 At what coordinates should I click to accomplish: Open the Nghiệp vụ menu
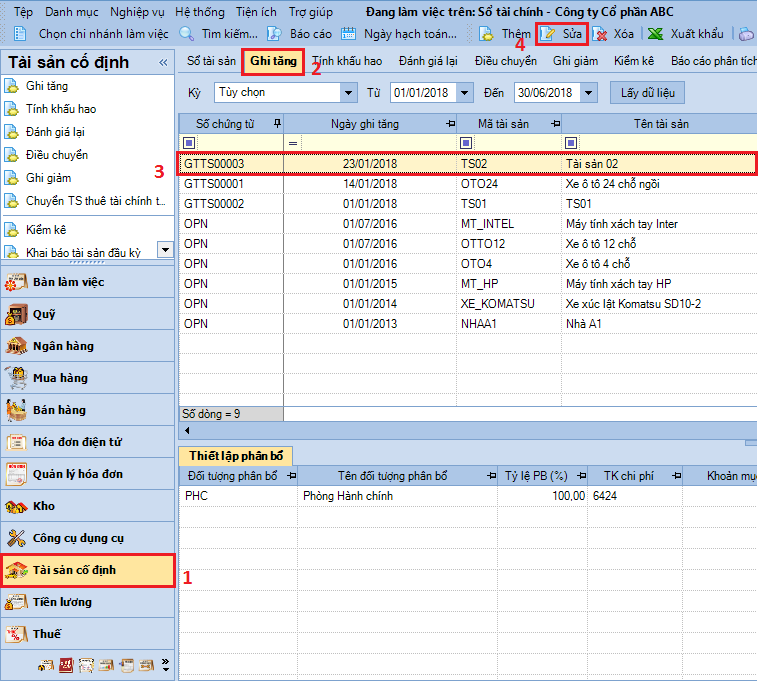pos(137,12)
